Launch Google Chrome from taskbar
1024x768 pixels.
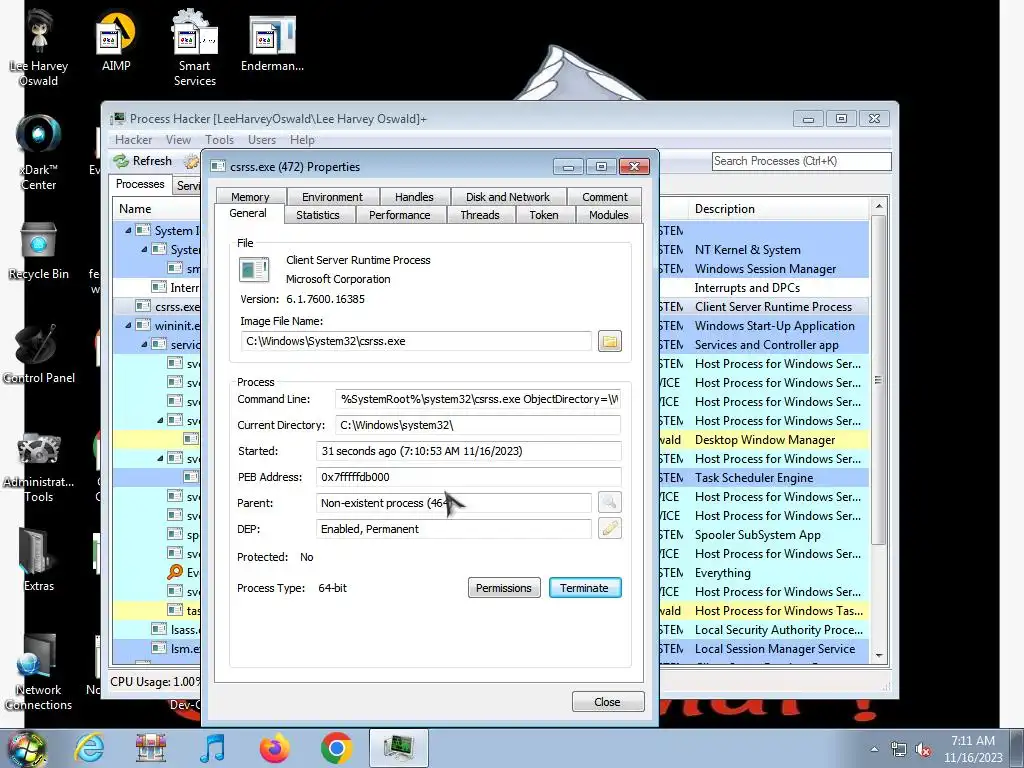coord(336,748)
